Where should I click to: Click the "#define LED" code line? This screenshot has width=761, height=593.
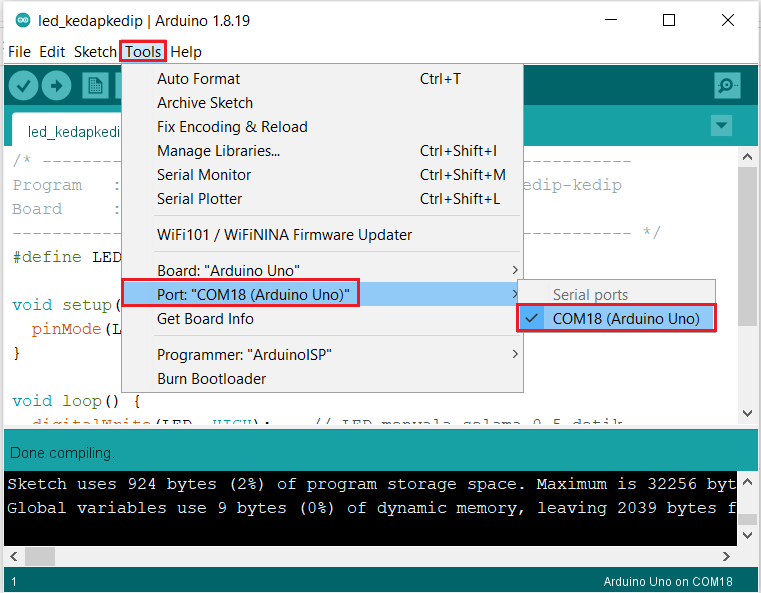point(66,257)
